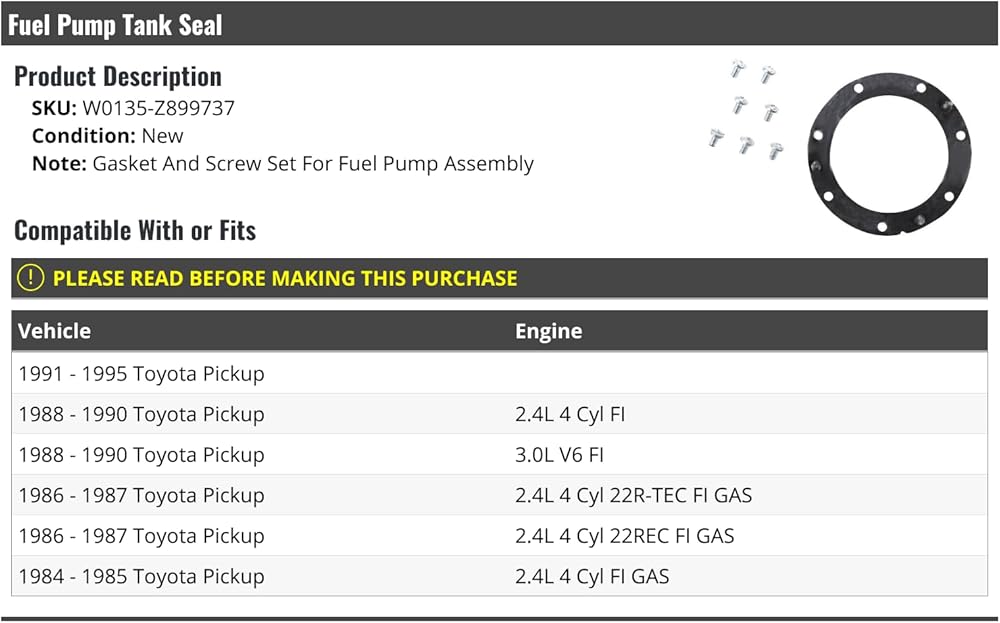Click the Vehicle column header
The height and width of the screenshot is (623, 1000).
point(55,331)
